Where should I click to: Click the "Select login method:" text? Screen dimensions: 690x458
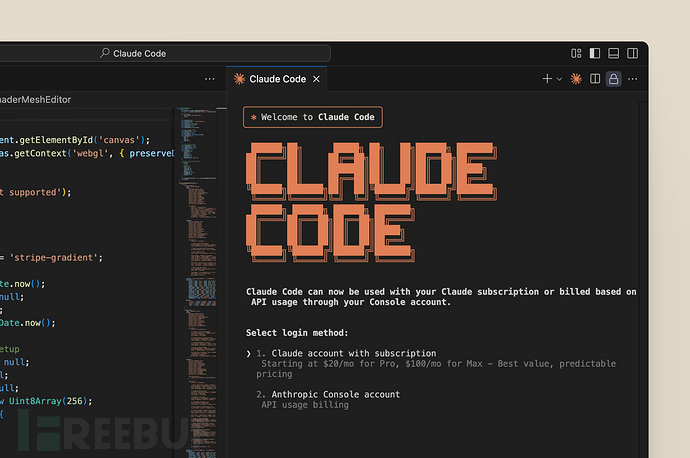tap(297, 333)
